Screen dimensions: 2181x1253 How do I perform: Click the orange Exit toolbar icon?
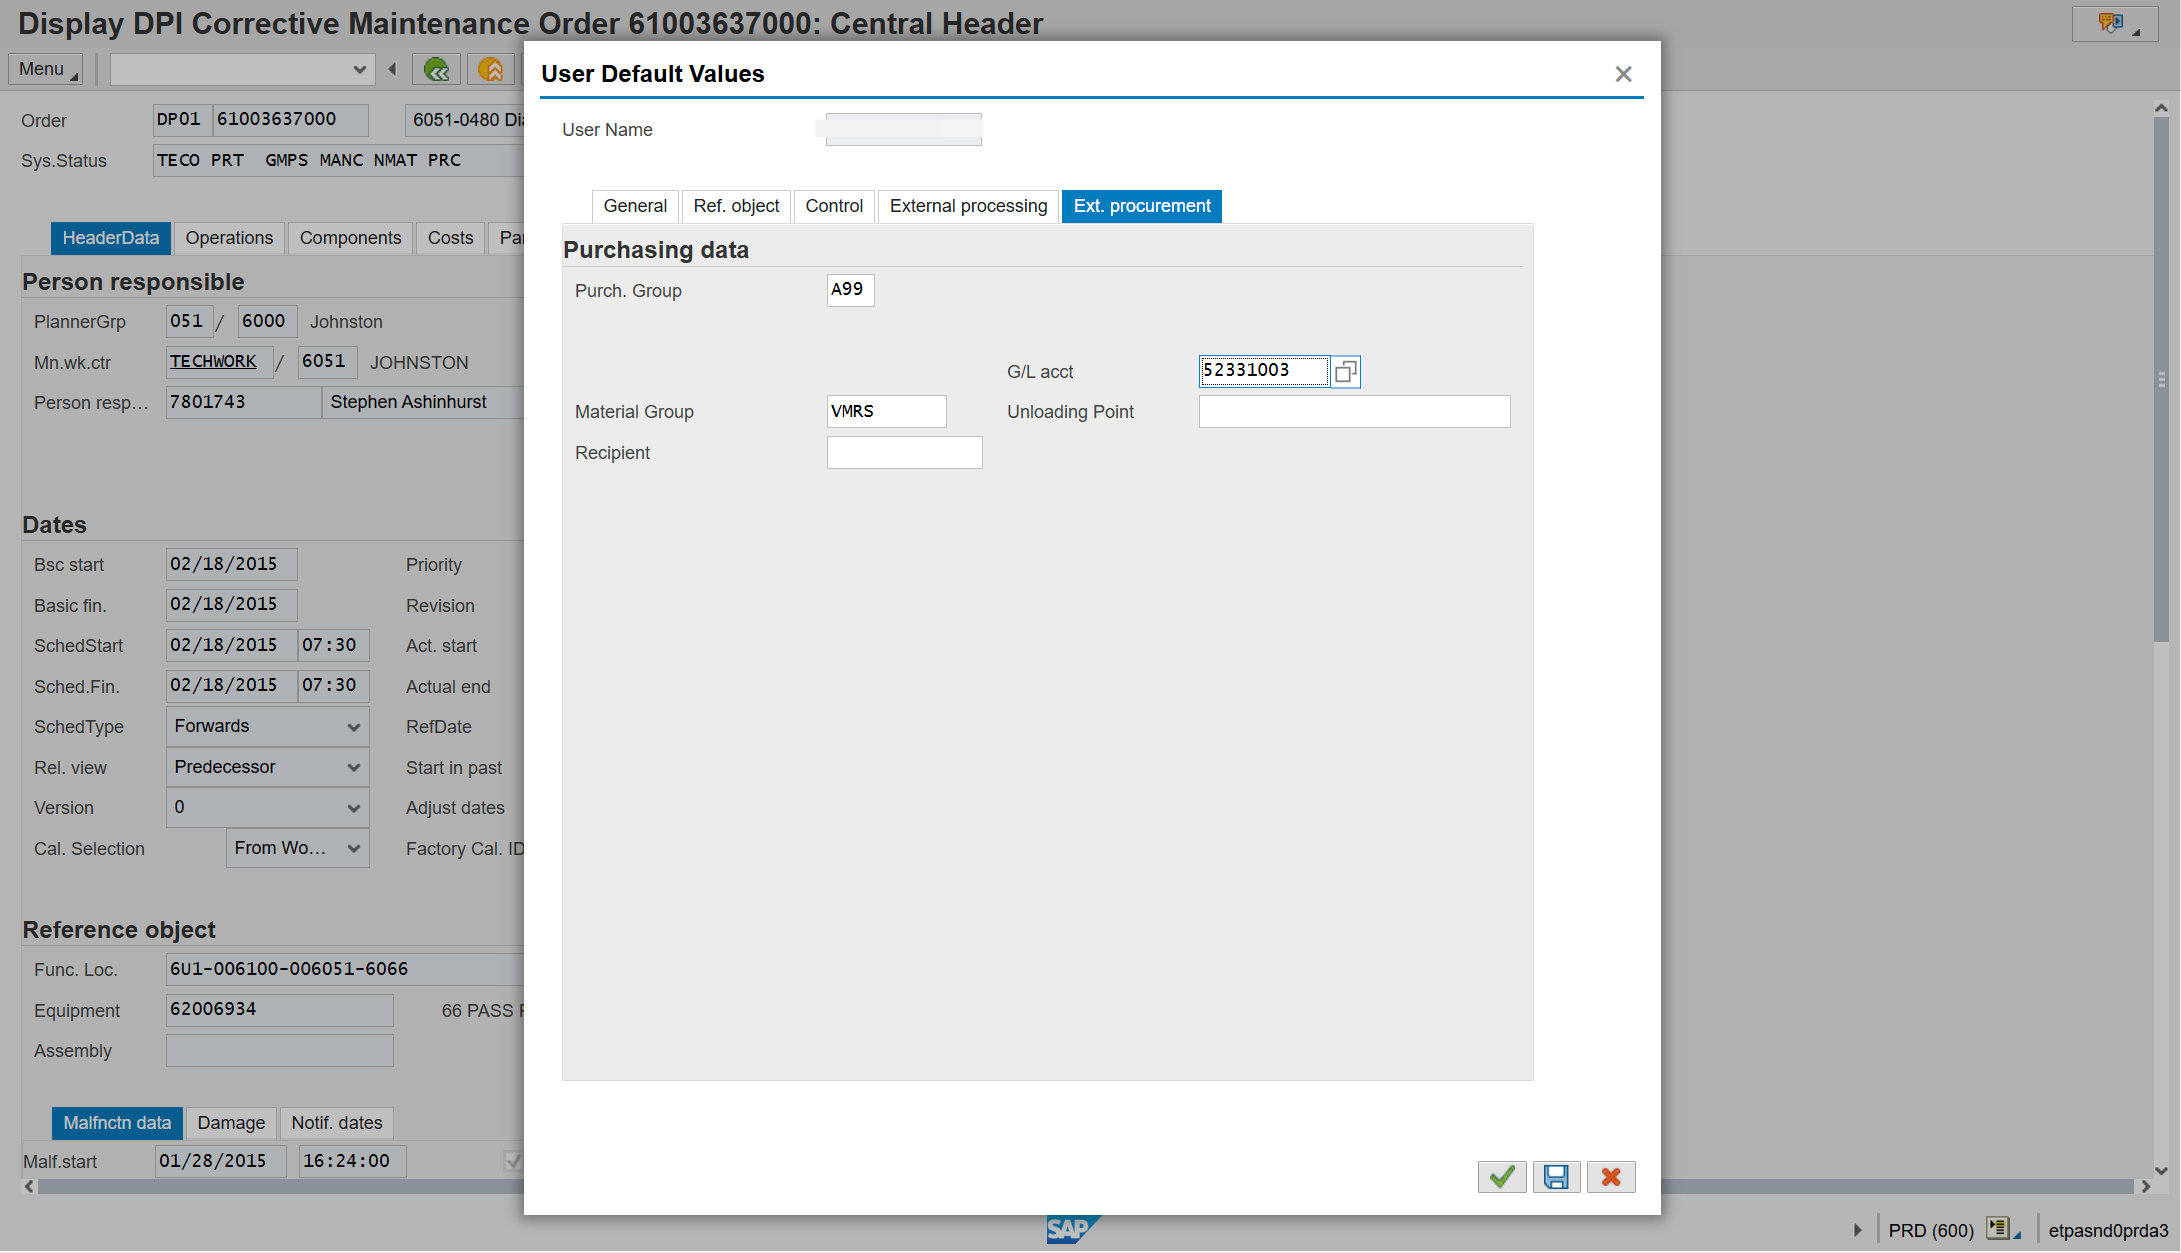coord(490,69)
